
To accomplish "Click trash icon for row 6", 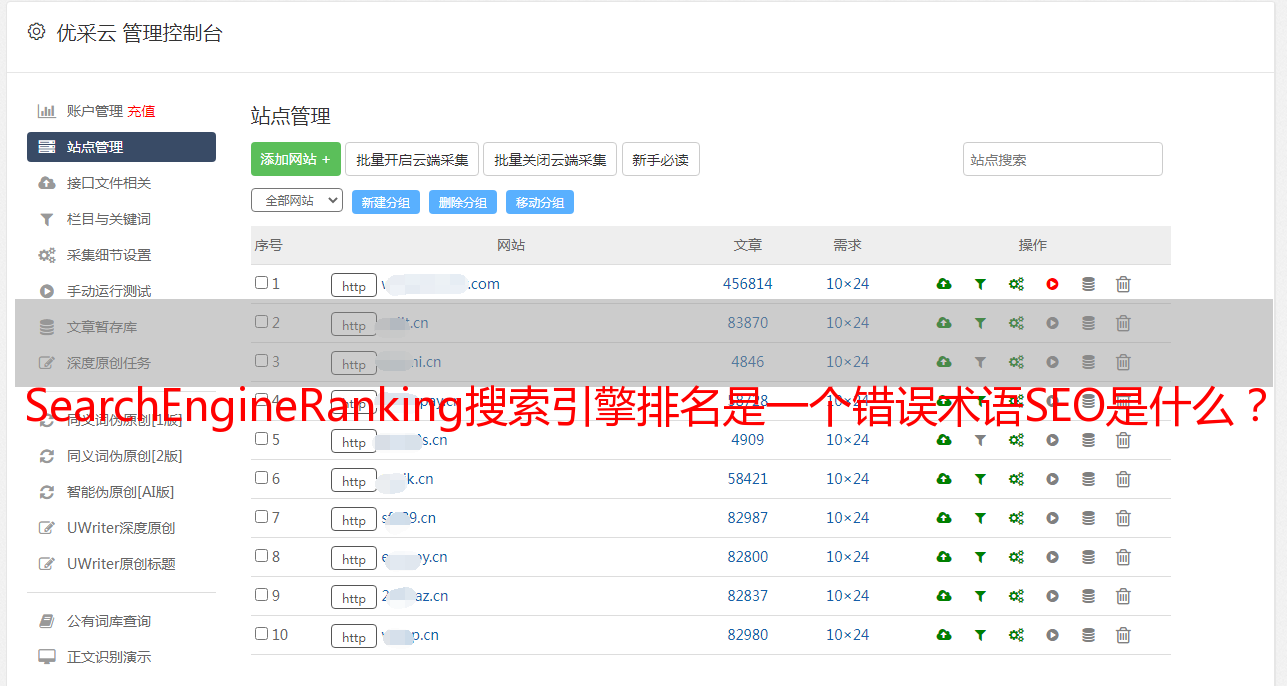I will coord(1123,479).
